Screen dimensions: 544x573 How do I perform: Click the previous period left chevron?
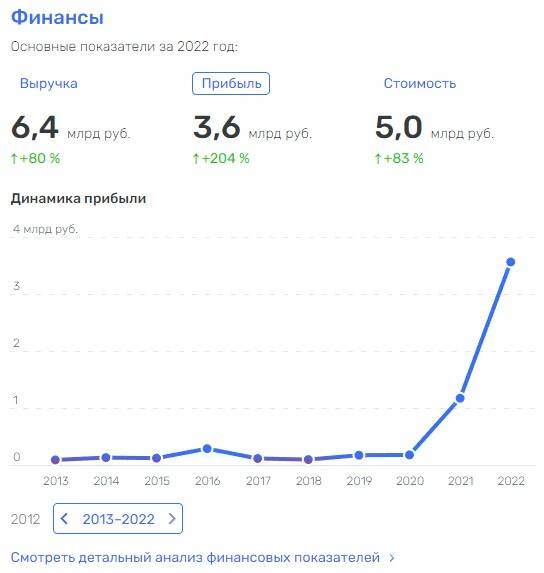(x=64, y=518)
